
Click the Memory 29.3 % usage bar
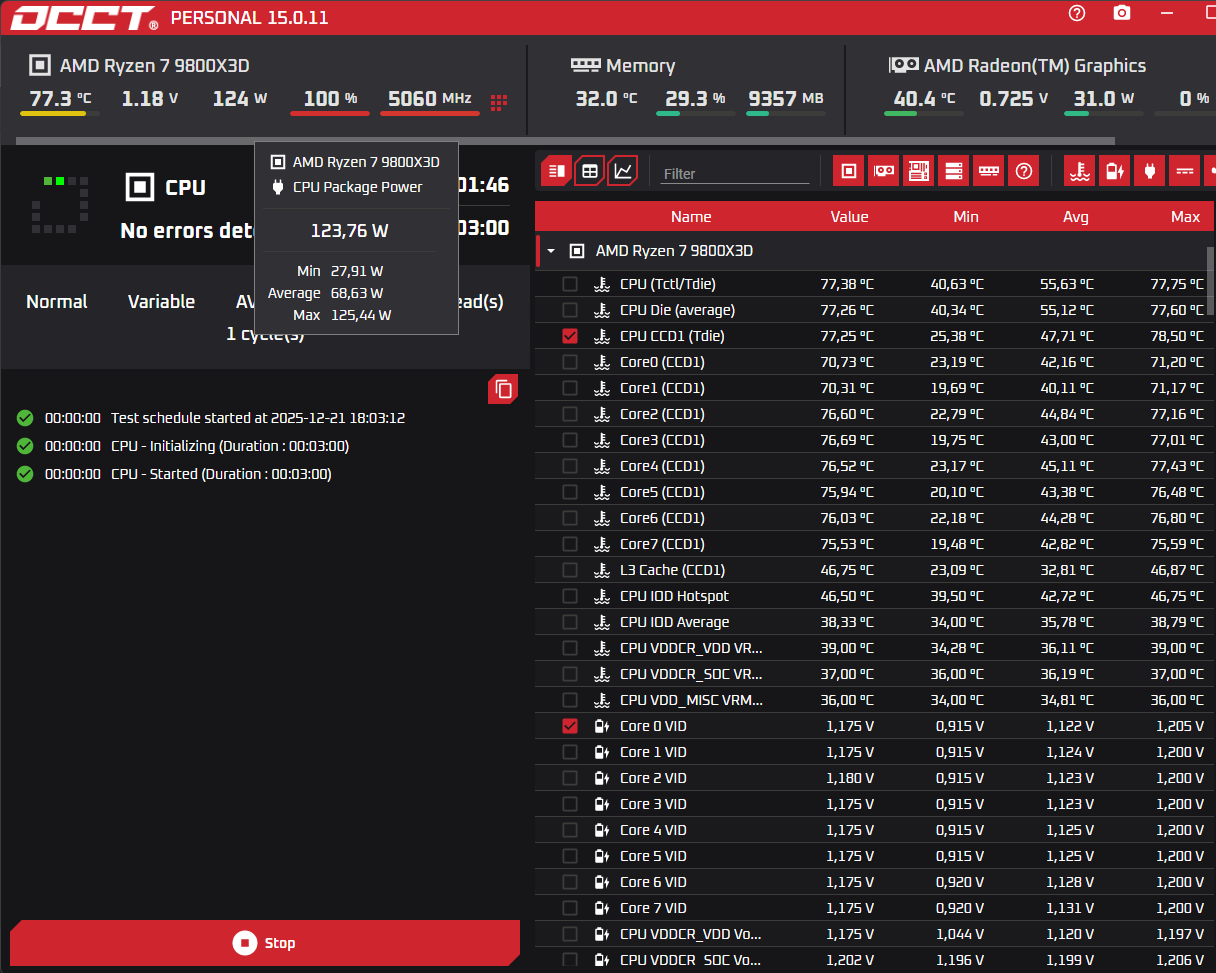point(696,113)
